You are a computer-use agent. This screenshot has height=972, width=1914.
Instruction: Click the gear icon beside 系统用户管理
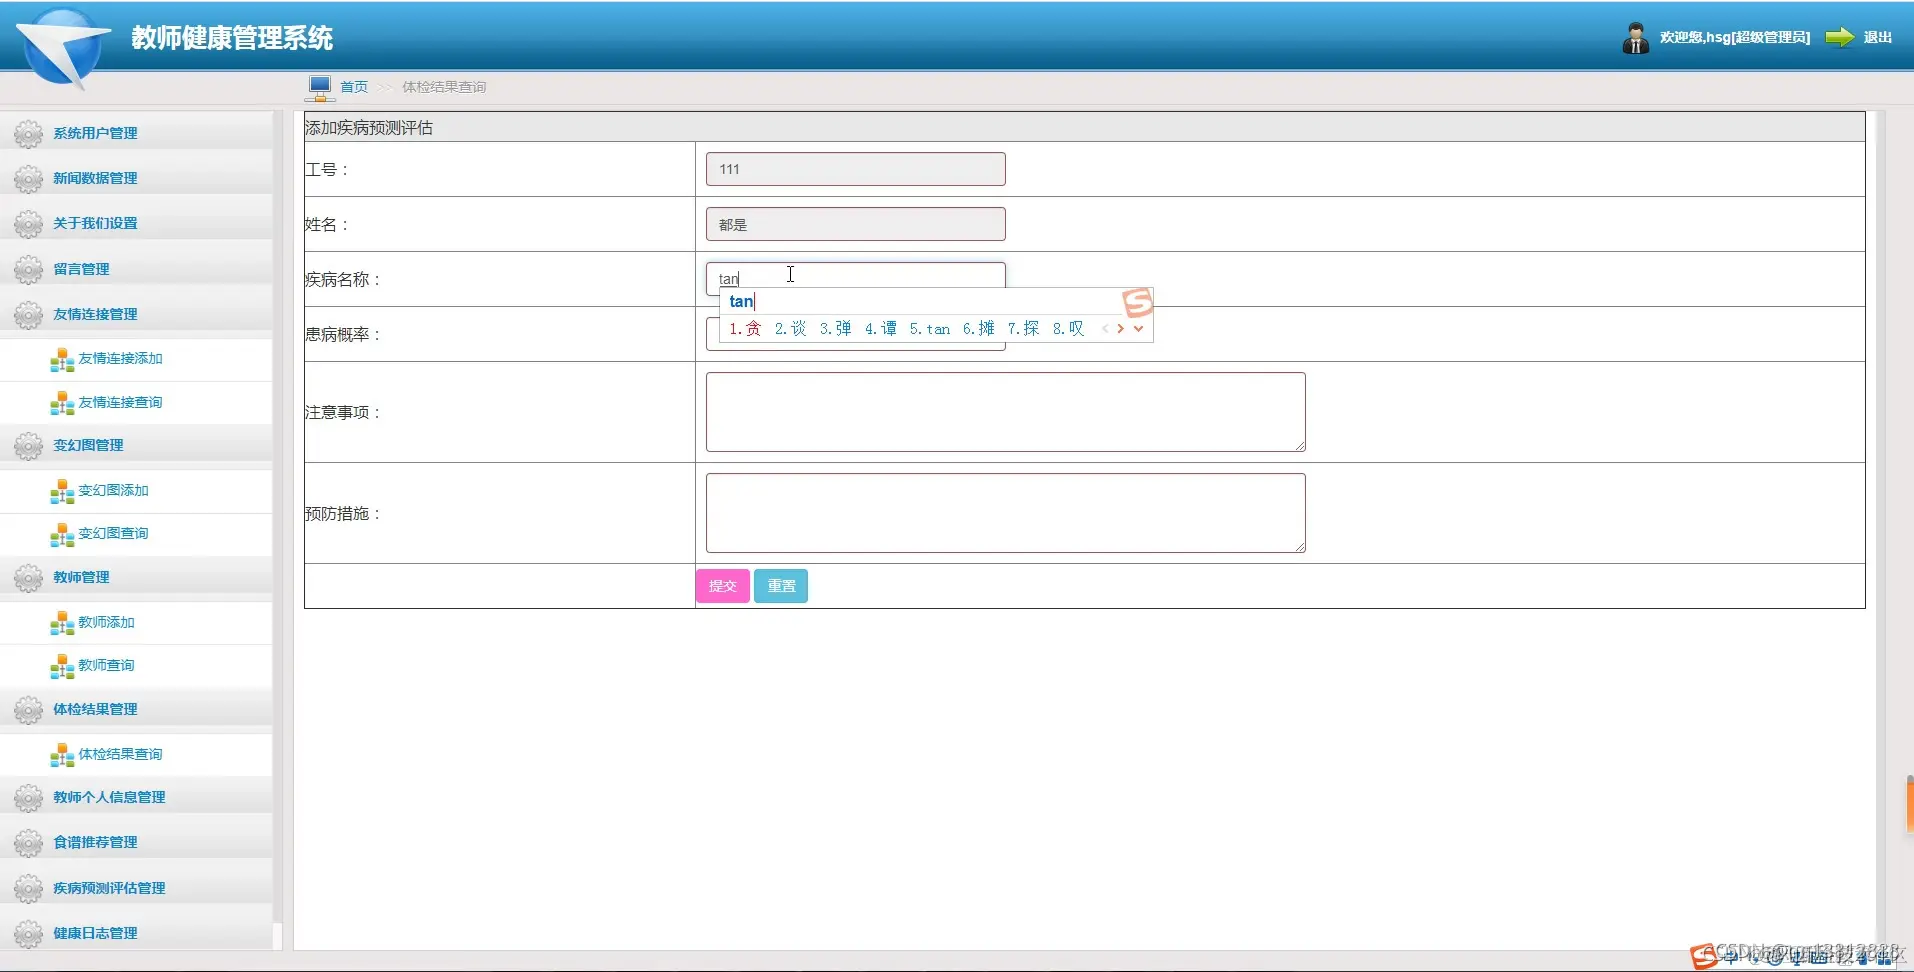[28, 133]
